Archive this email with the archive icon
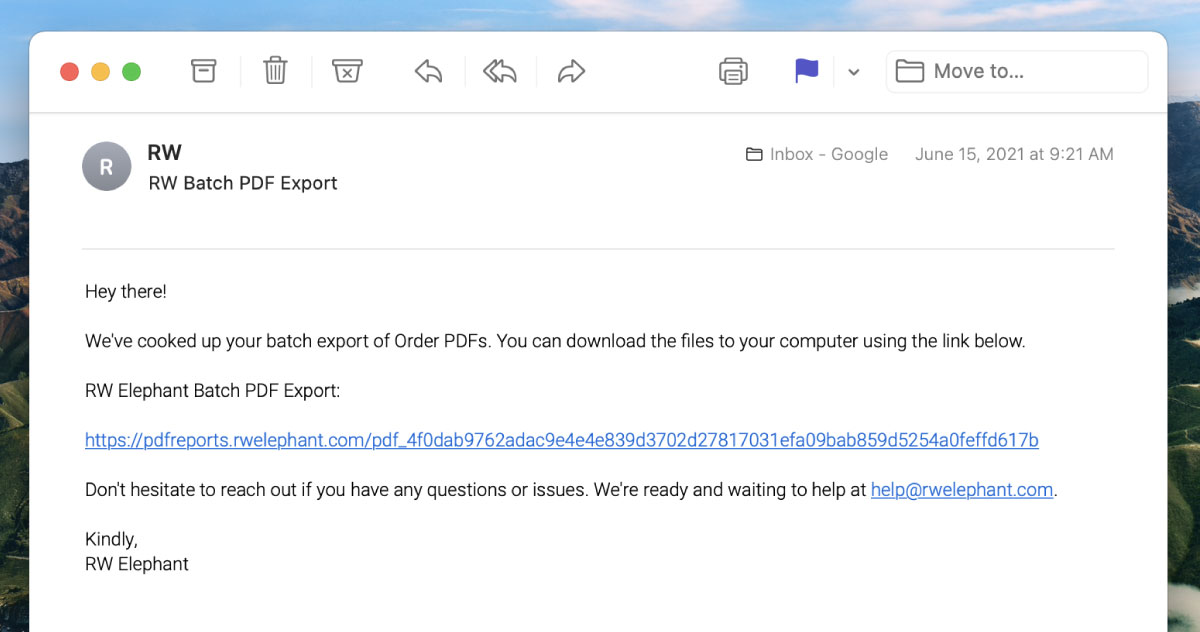The height and width of the screenshot is (632, 1200). coord(204,71)
